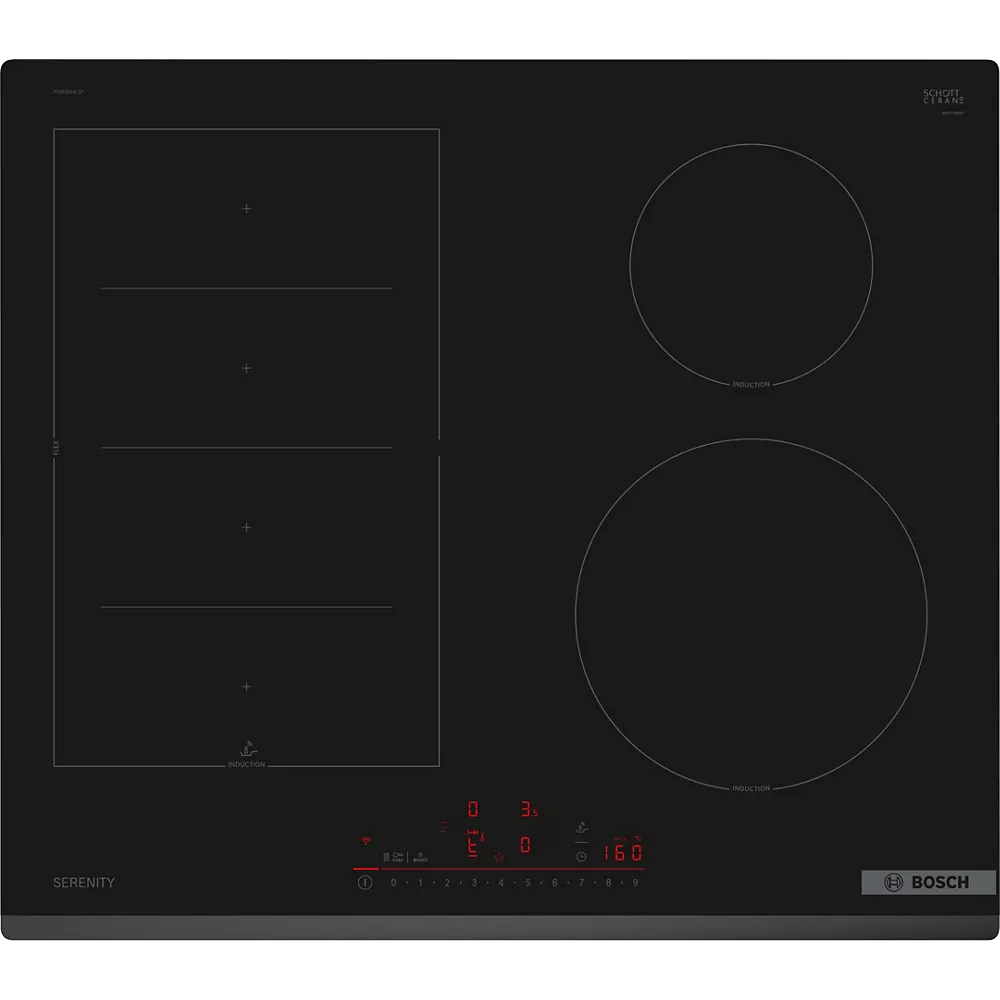This screenshot has height=1000, width=1000.
Task: Tap the BOSCH logo badge
Action: point(929,883)
